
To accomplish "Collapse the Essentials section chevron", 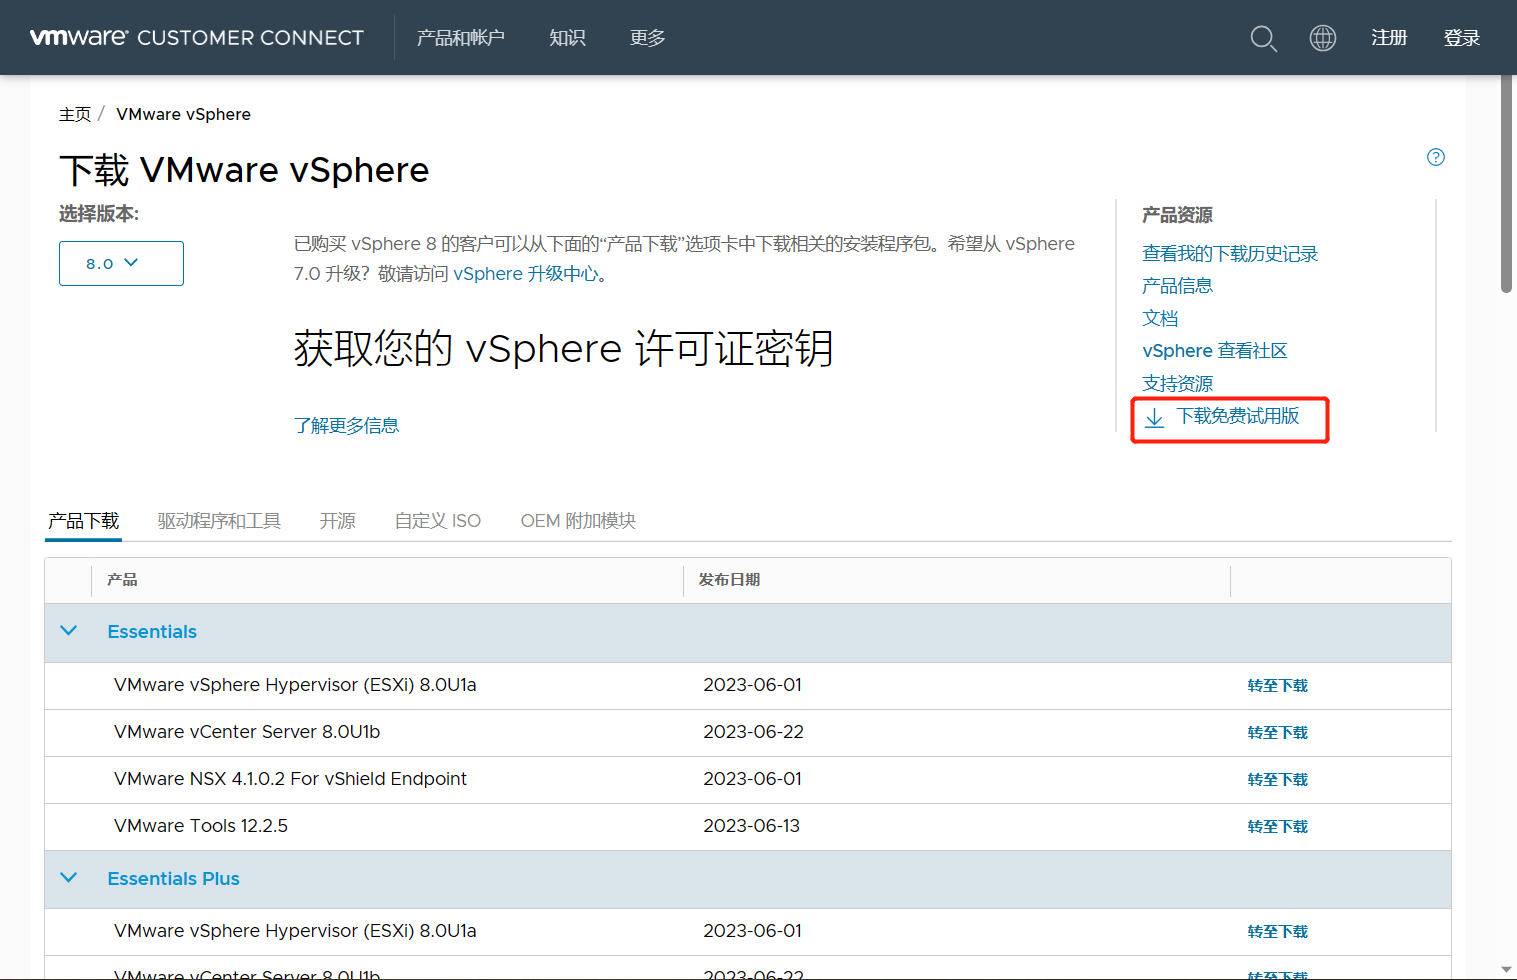I will pyautogui.click(x=69, y=631).
